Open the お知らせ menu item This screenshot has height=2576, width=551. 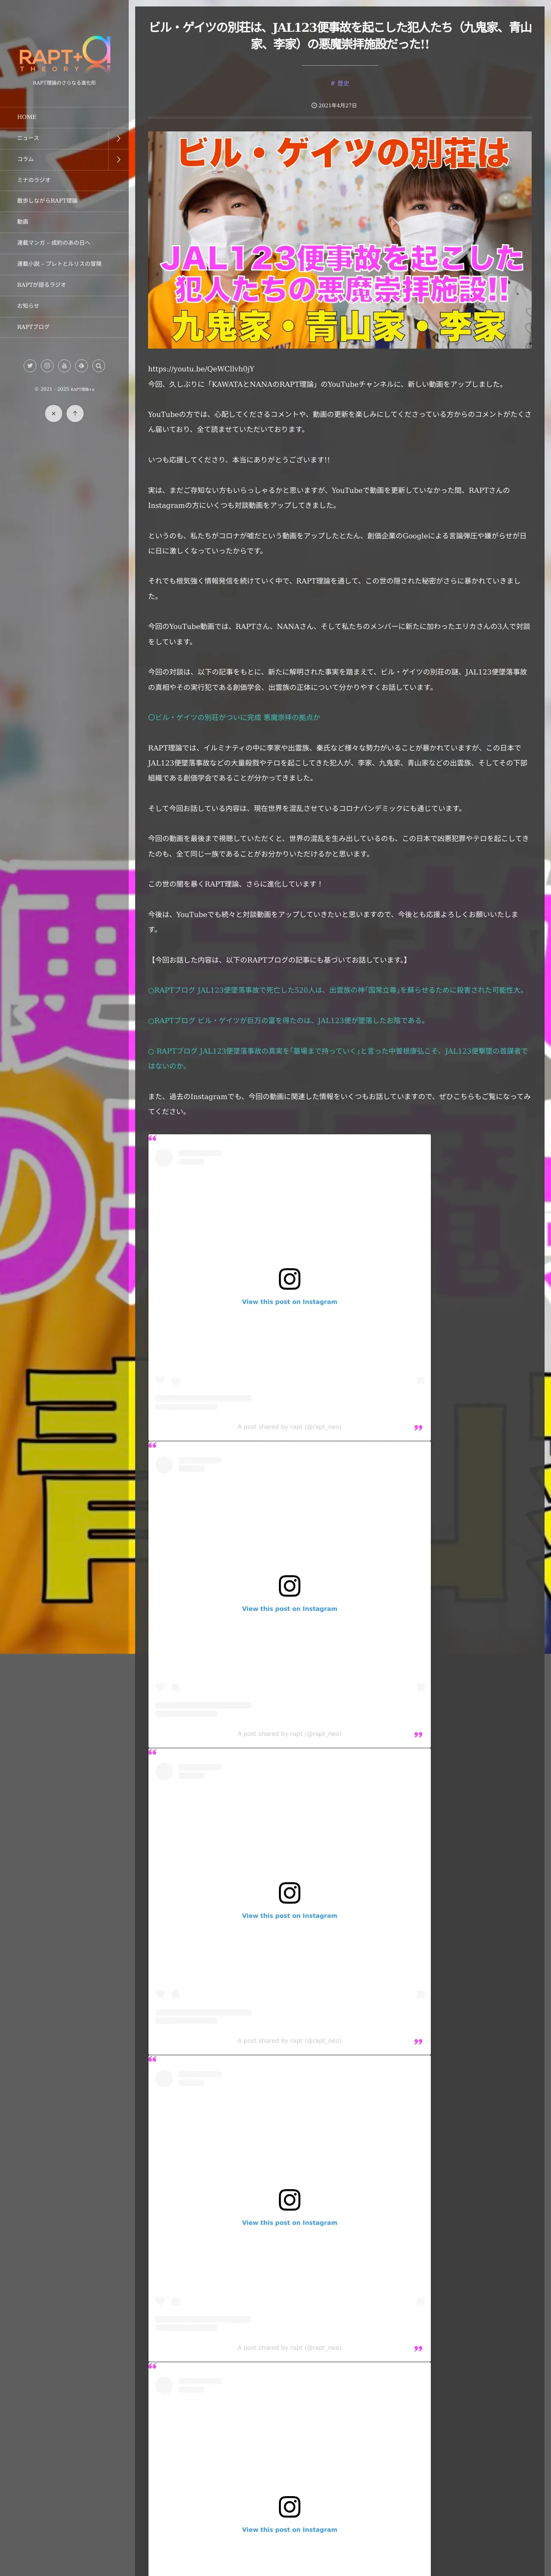64,306
